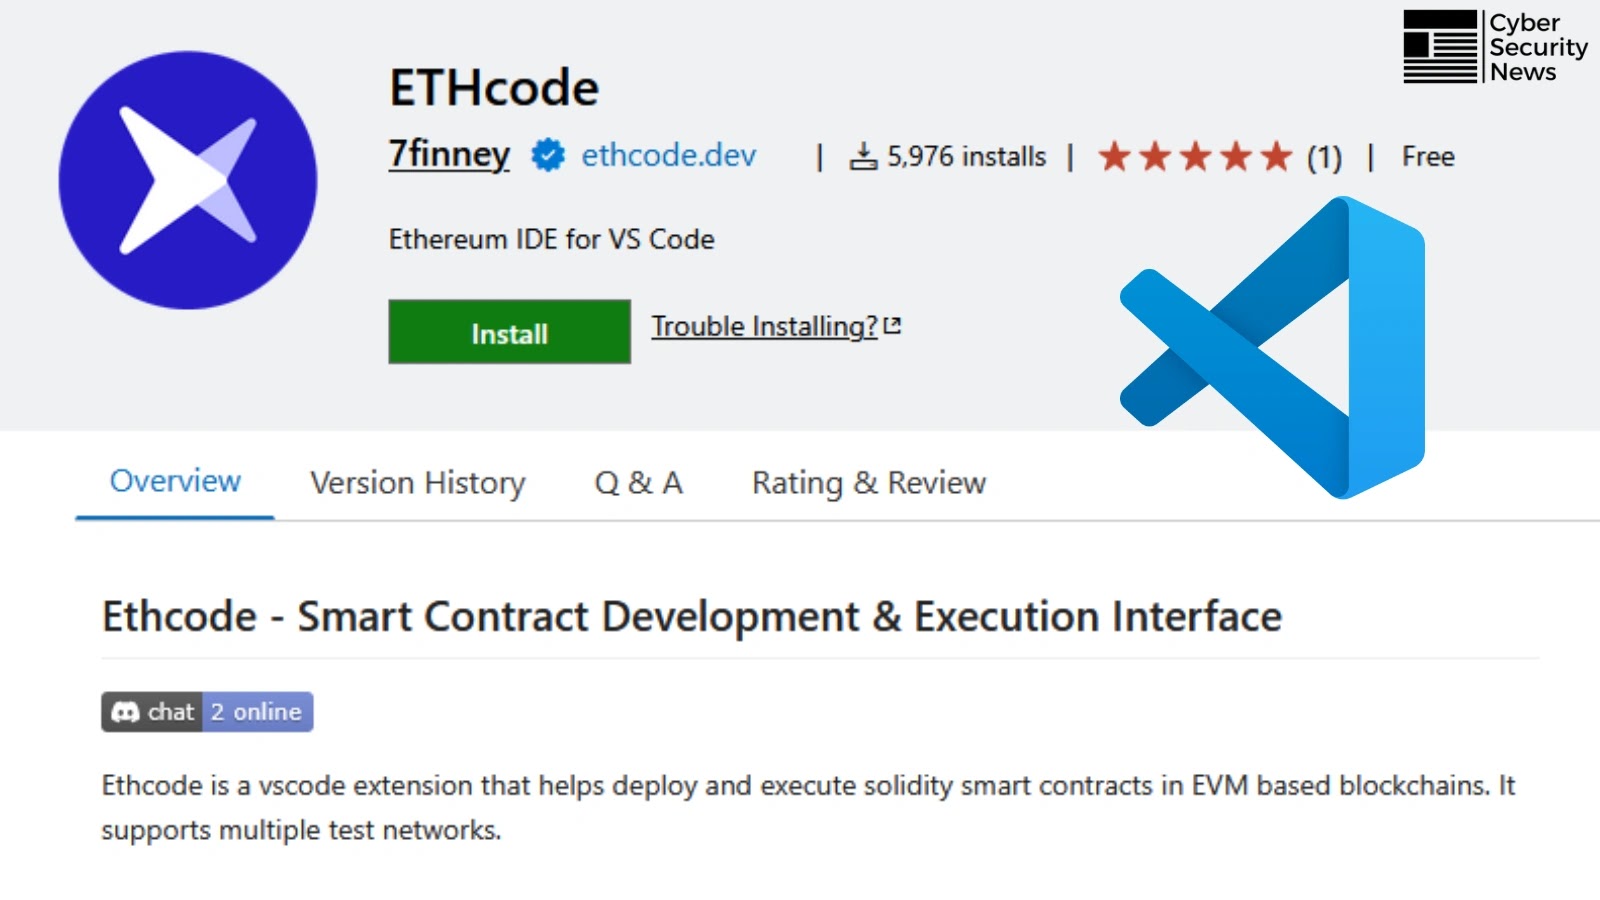
Task: Click the green Install button
Action: [x=508, y=332]
